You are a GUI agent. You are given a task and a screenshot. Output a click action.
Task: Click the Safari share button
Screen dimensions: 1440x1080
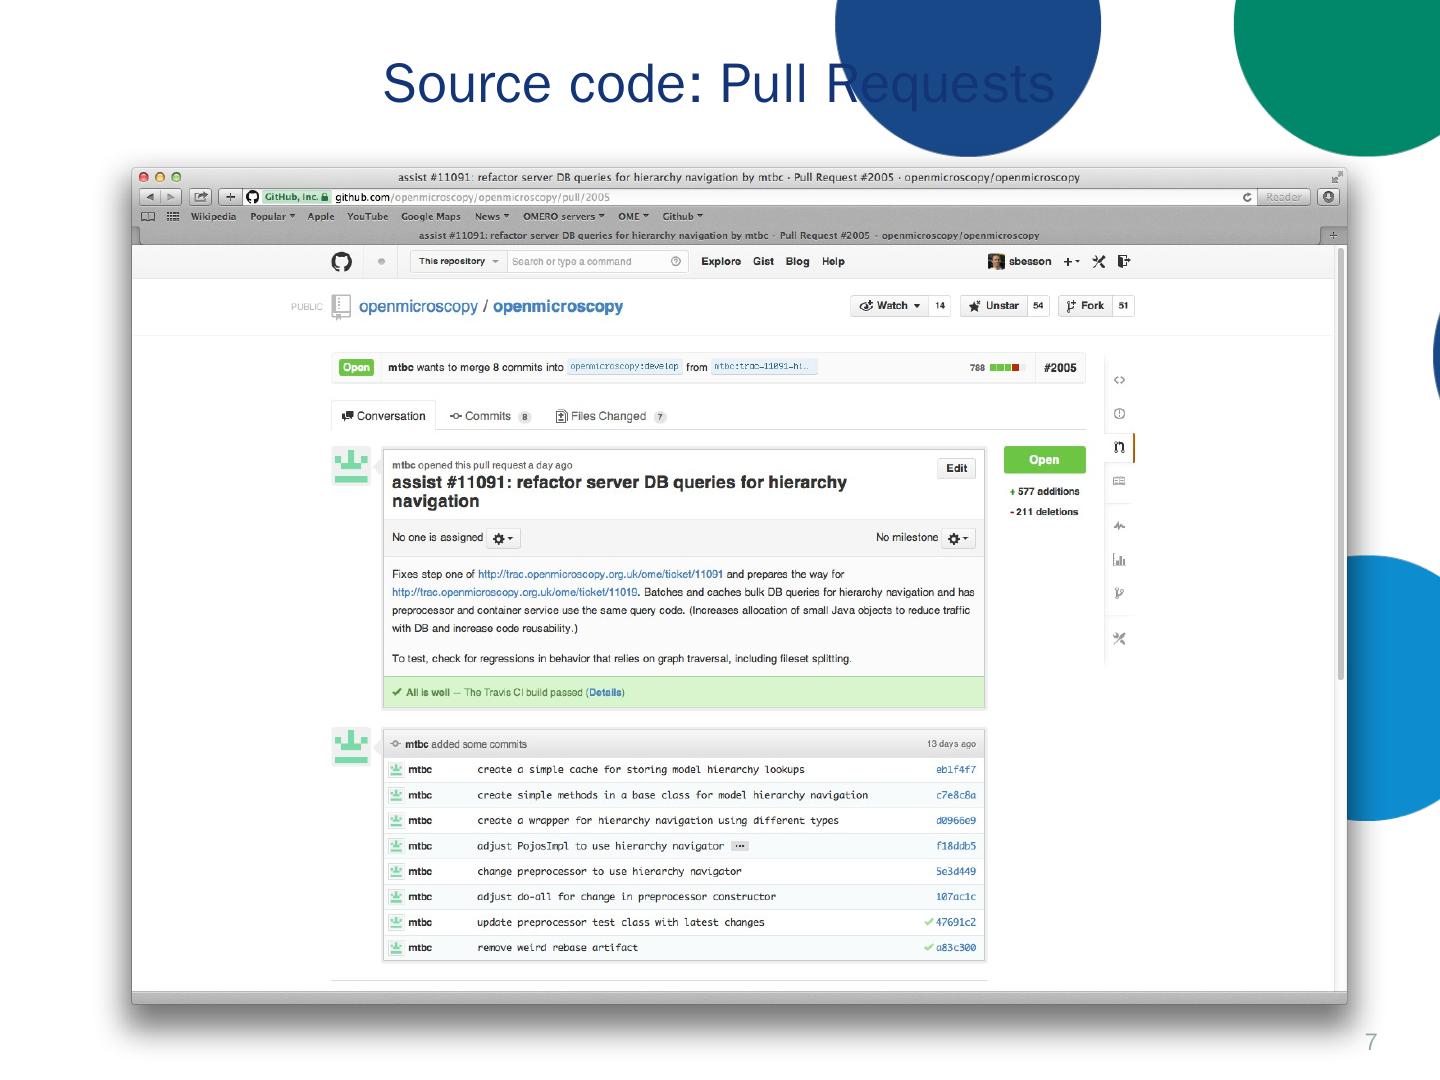[200, 197]
